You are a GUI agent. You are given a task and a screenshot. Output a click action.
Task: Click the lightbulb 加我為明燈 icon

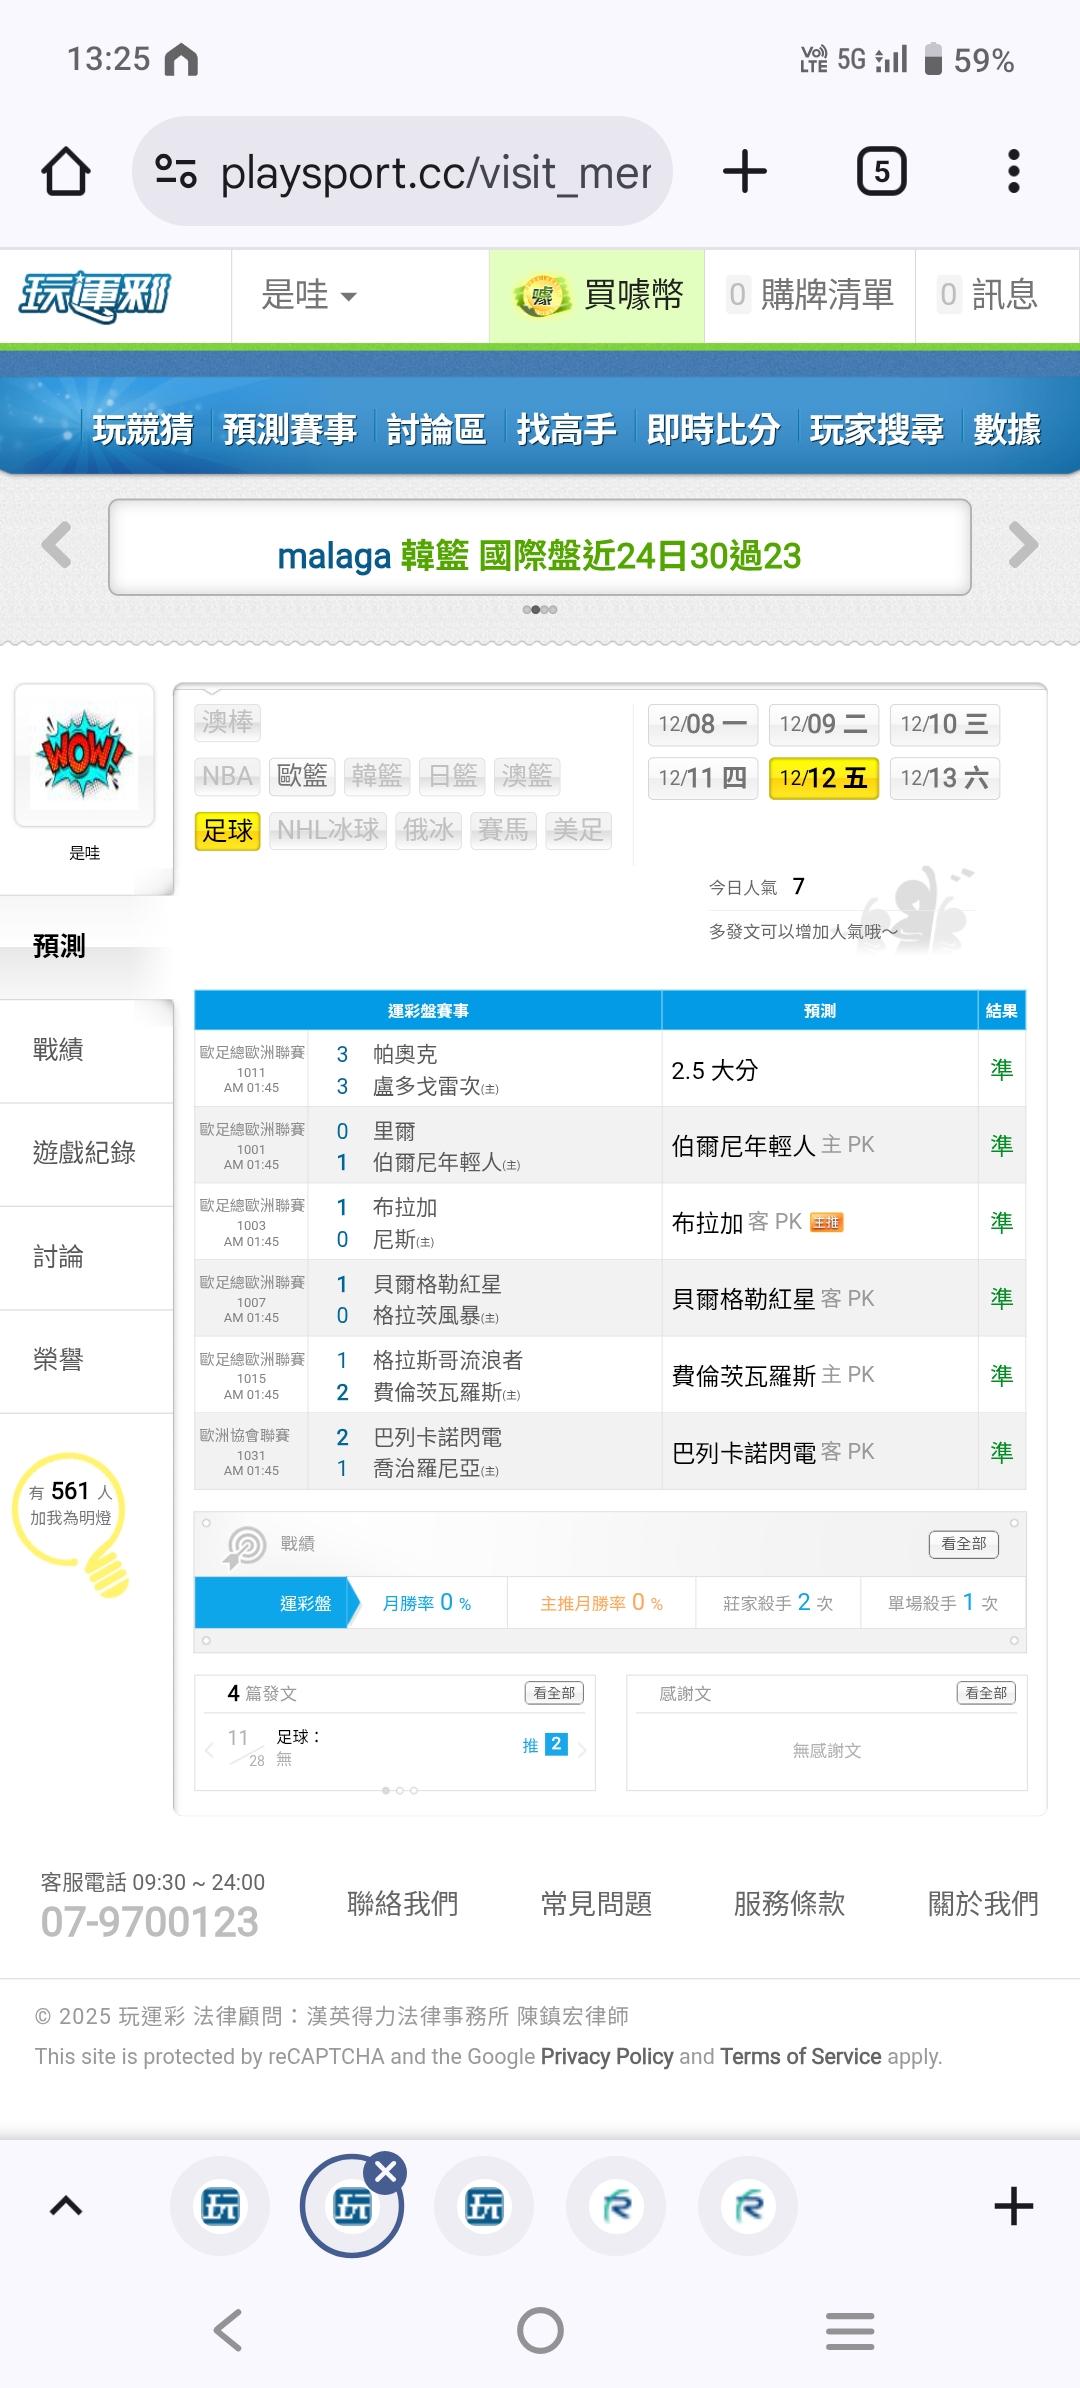[74, 1522]
